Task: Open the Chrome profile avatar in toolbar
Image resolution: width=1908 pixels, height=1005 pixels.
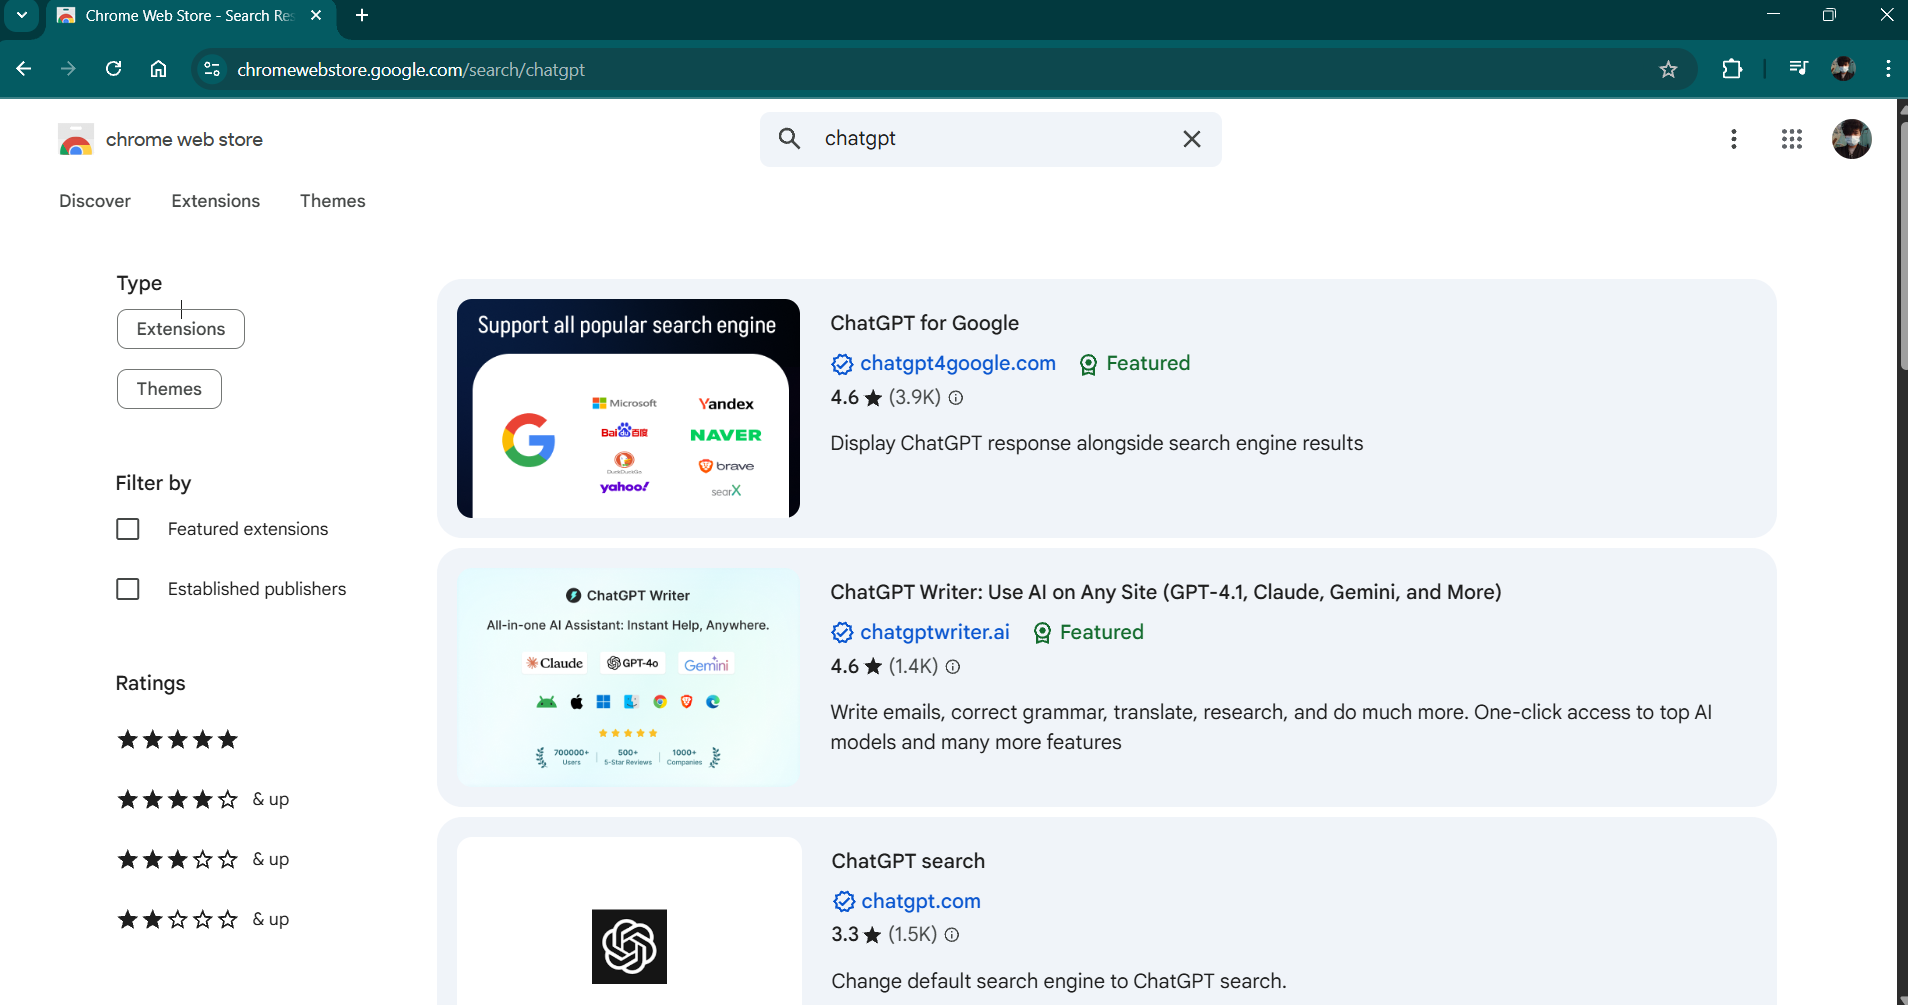Action: (x=1843, y=69)
